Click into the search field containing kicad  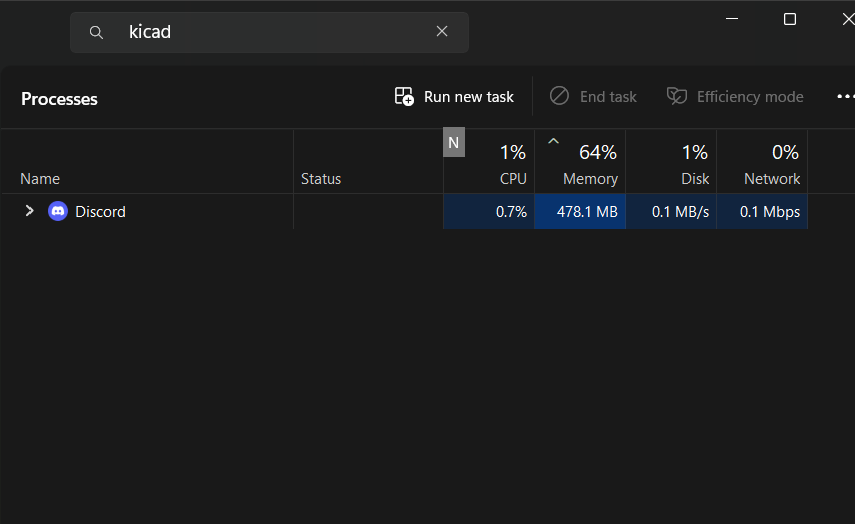click(270, 32)
